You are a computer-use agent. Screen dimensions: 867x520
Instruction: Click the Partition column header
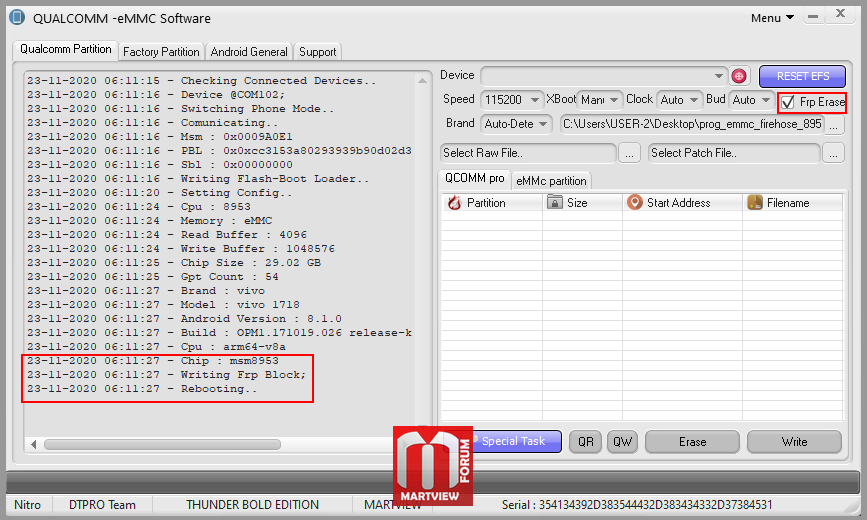click(x=492, y=203)
